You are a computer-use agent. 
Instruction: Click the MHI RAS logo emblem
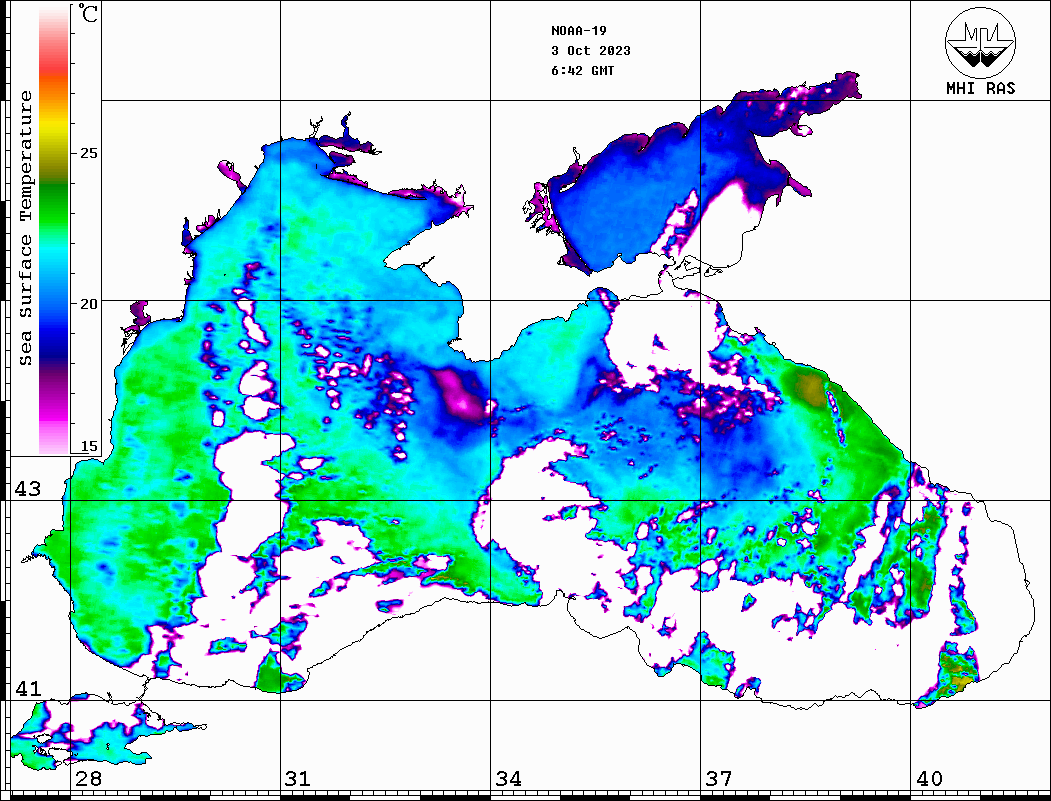(x=980, y=42)
